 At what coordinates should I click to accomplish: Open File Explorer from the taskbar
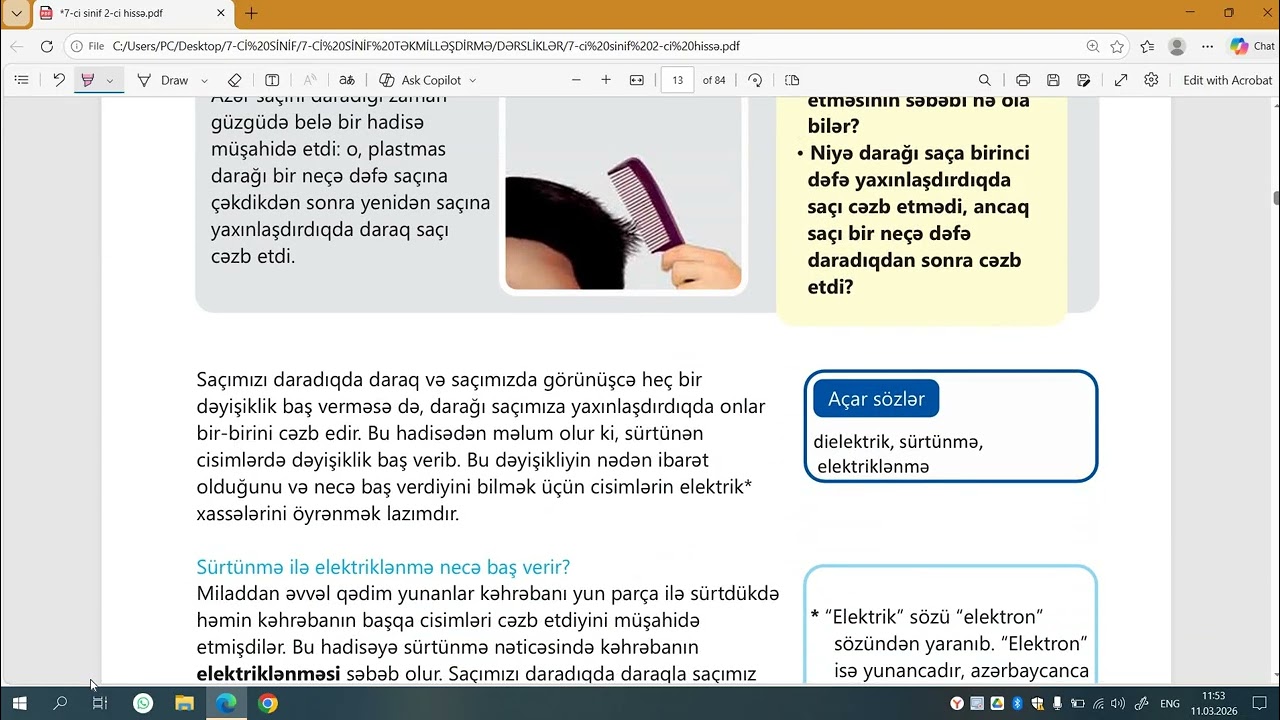point(184,703)
